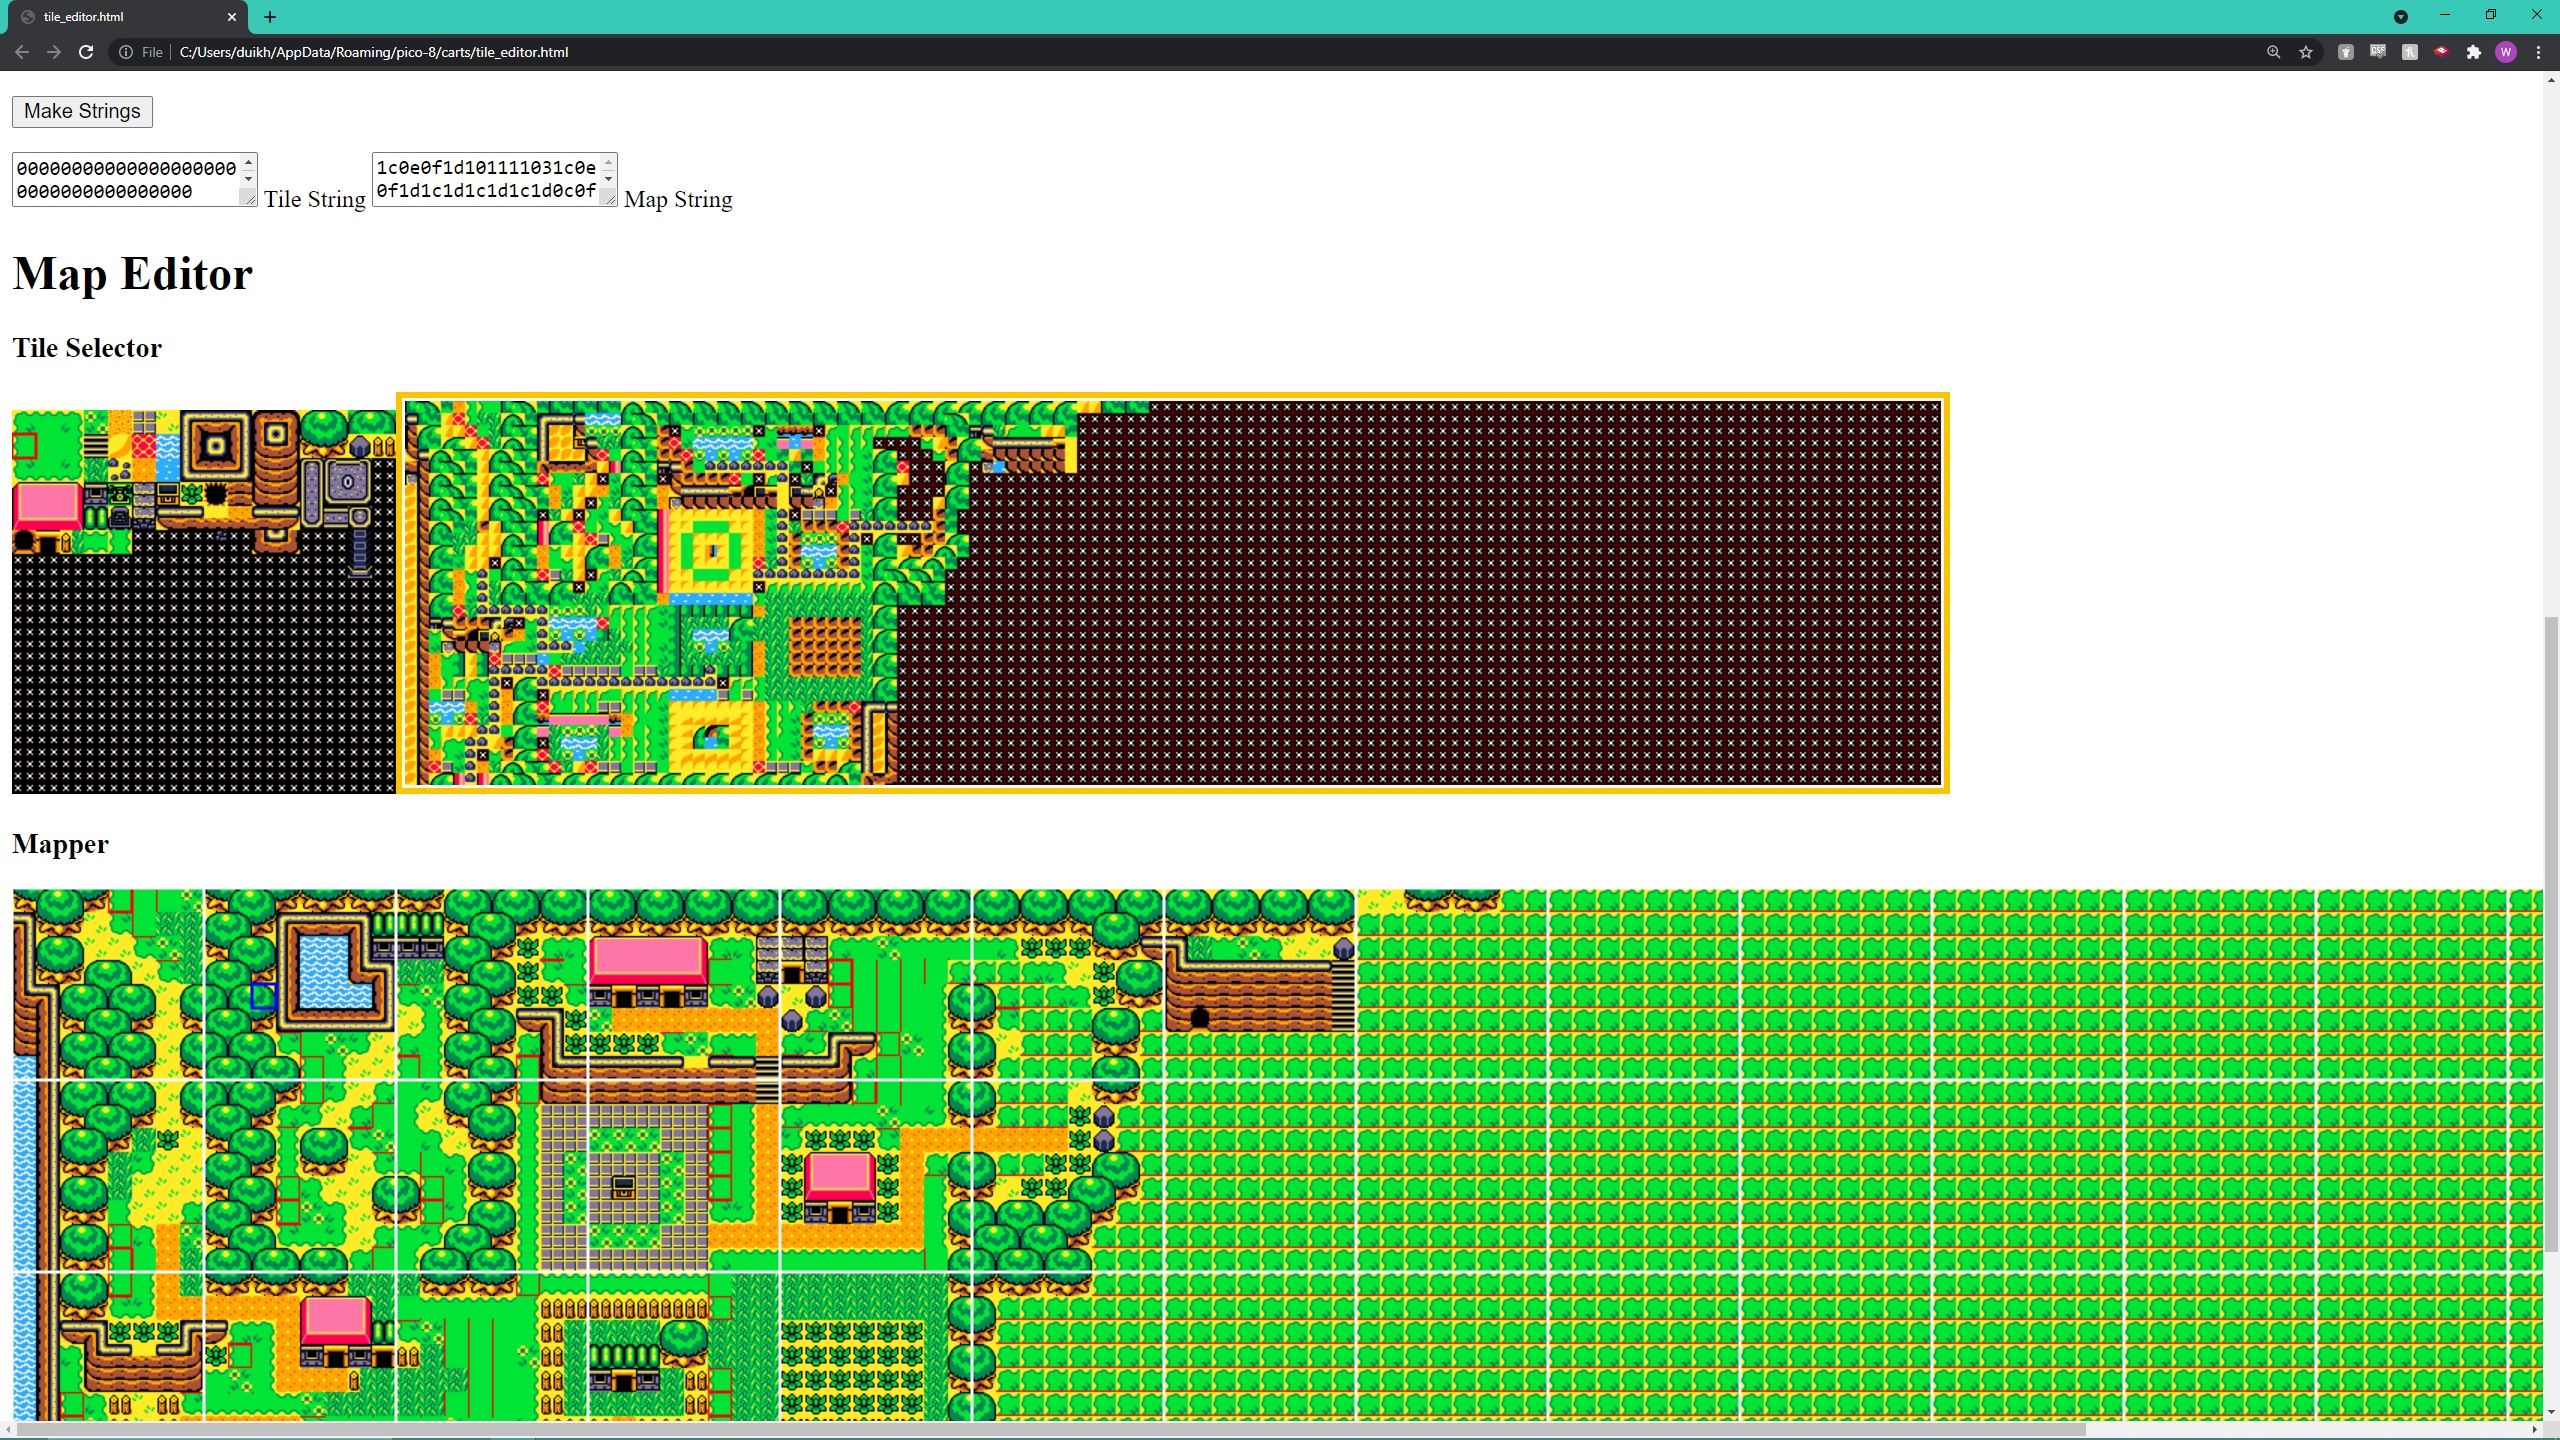Screen dimensions: 2560x1440
Task: Select the green leafy plant tile
Action: [192, 494]
